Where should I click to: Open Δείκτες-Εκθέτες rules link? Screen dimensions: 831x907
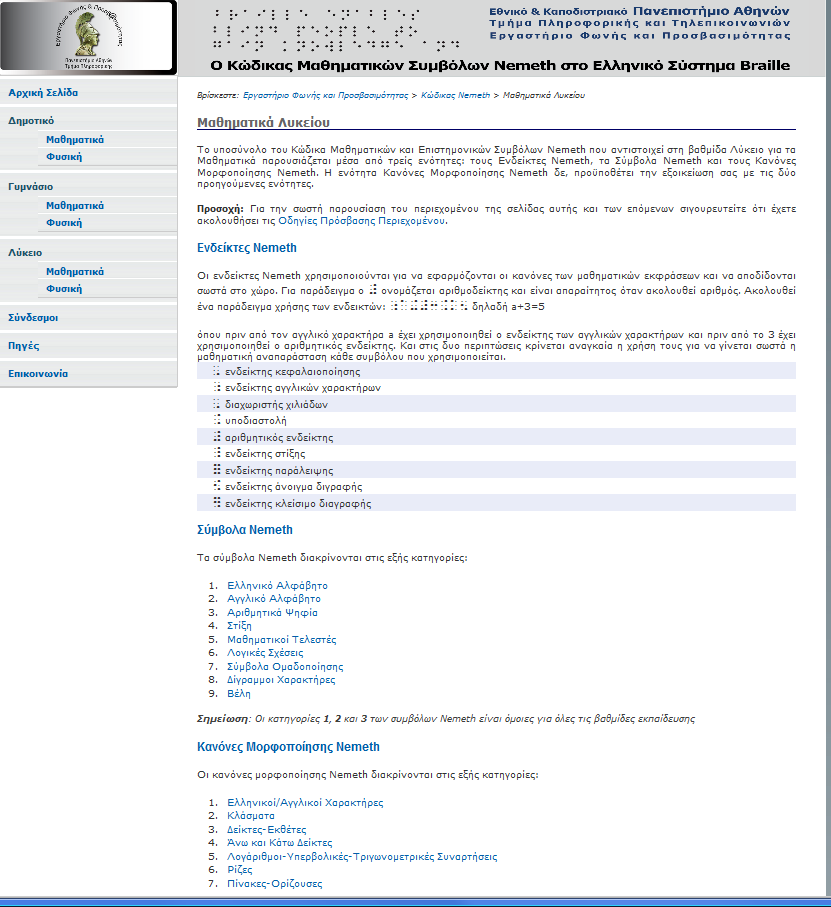coord(266,829)
